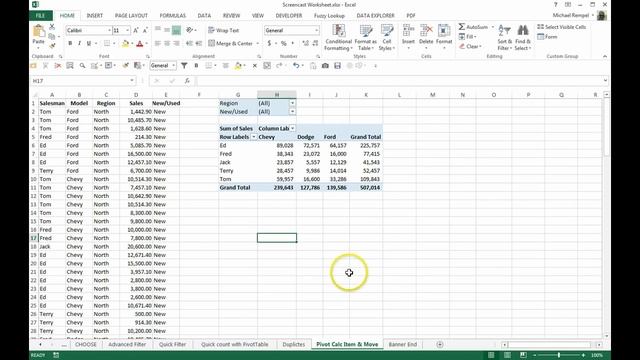Decrease font size with the small A icon
The image size is (640, 360).
click(145, 31)
